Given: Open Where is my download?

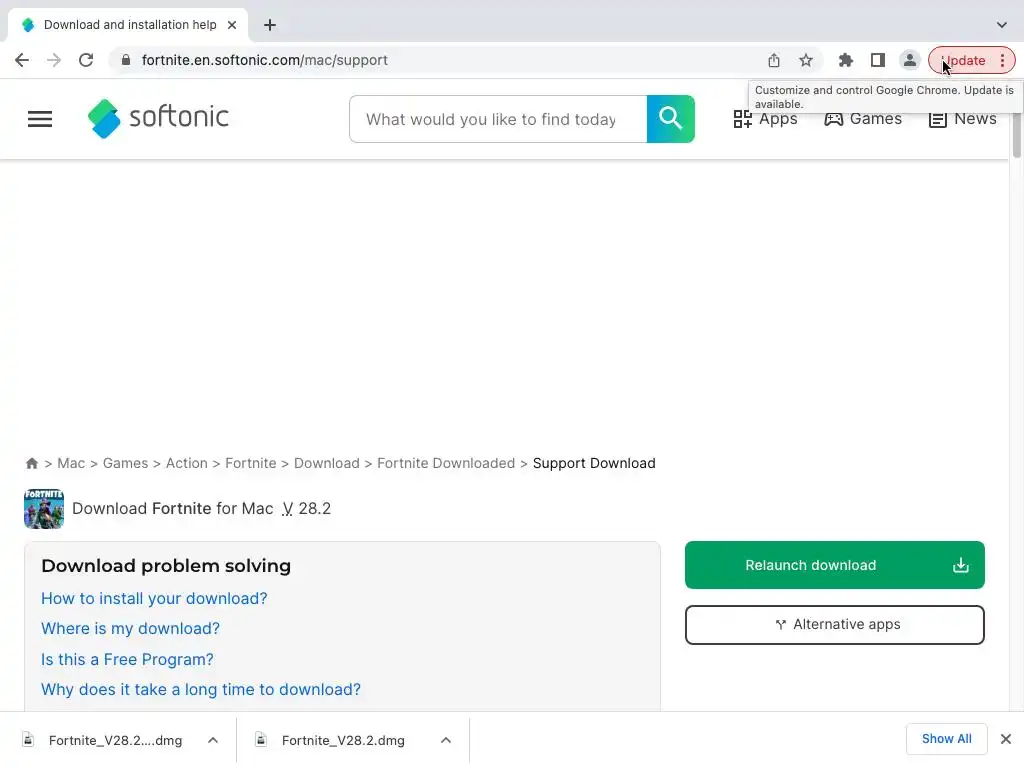Looking at the screenshot, I should click(131, 628).
